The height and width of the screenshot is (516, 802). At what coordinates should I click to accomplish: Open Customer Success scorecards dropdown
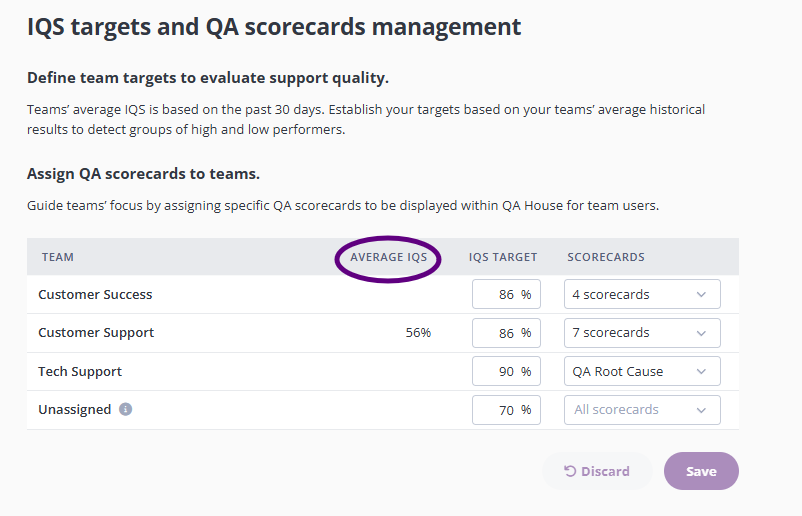[642, 294]
